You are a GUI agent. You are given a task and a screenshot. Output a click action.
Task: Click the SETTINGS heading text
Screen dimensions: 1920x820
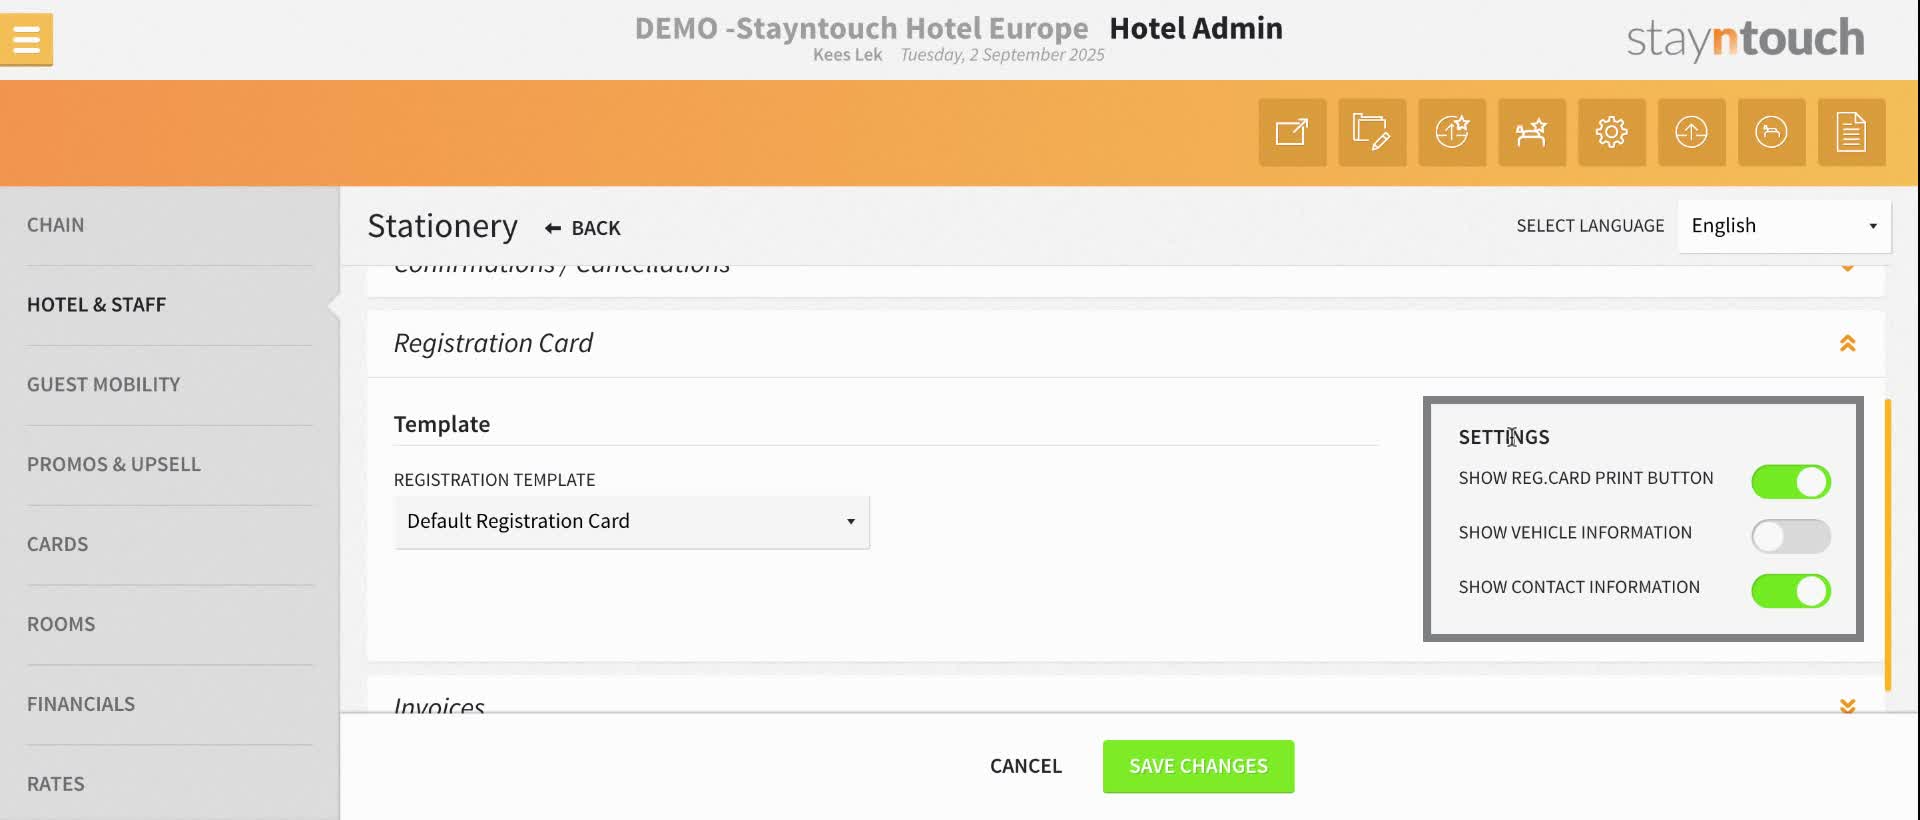pyautogui.click(x=1503, y=437)
